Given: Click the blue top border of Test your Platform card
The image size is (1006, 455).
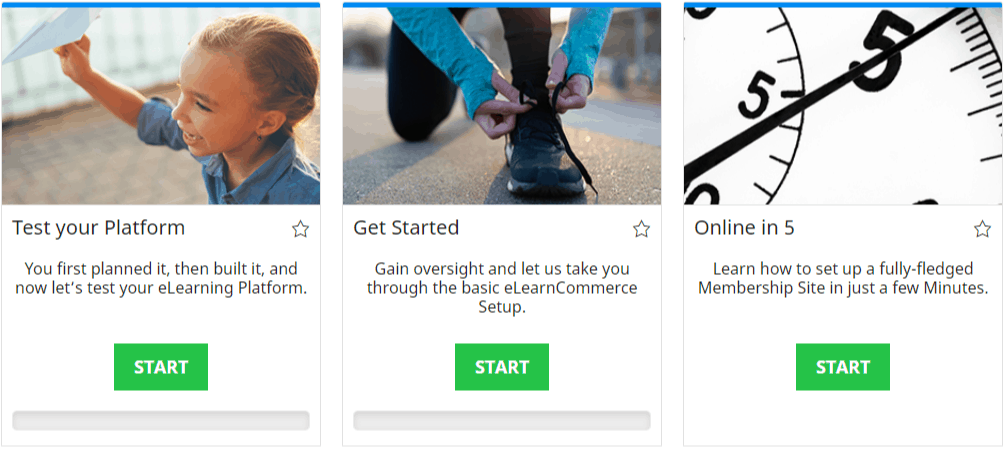Looking at the screenshot, I should tap(161, 4).
